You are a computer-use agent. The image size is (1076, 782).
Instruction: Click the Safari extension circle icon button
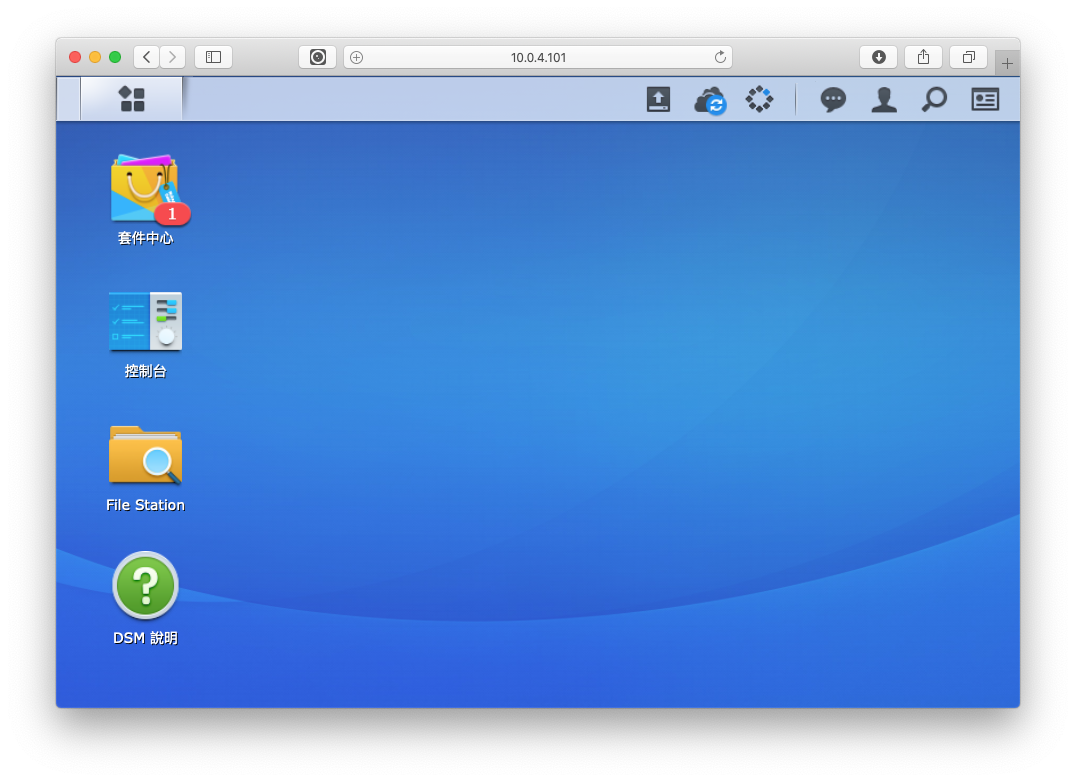click(318, 57)
